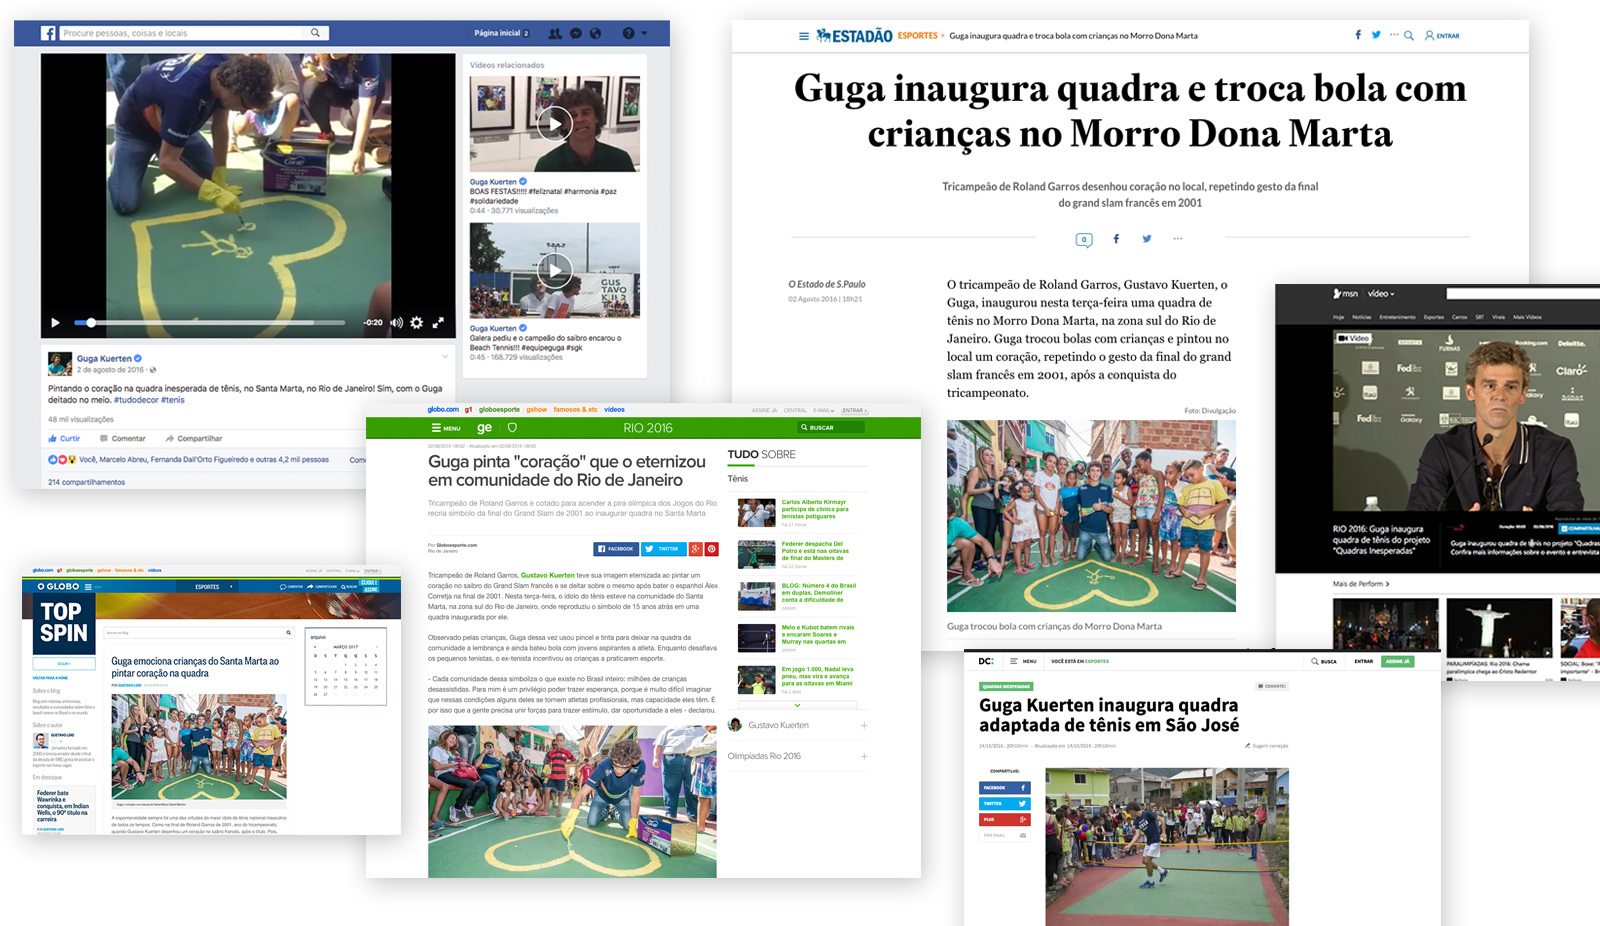The width and height of the screenshot is (1600, 926).
Task: Click the BUSCAR search field in ge bar
Action: 831,428
